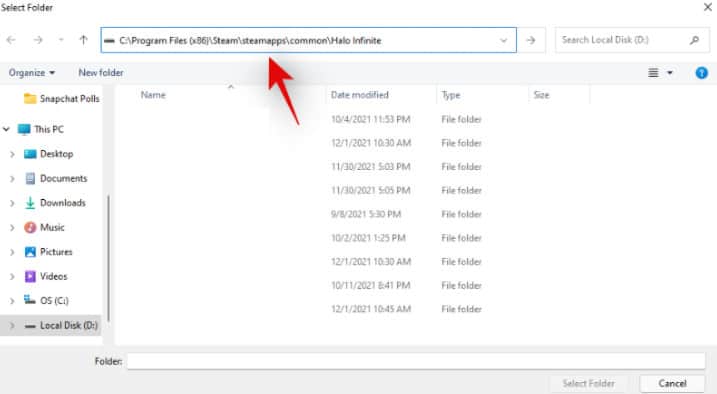Open Desktop in the sidebar
The width and height of the screenshot is (717, 394).
coord(48,154)
